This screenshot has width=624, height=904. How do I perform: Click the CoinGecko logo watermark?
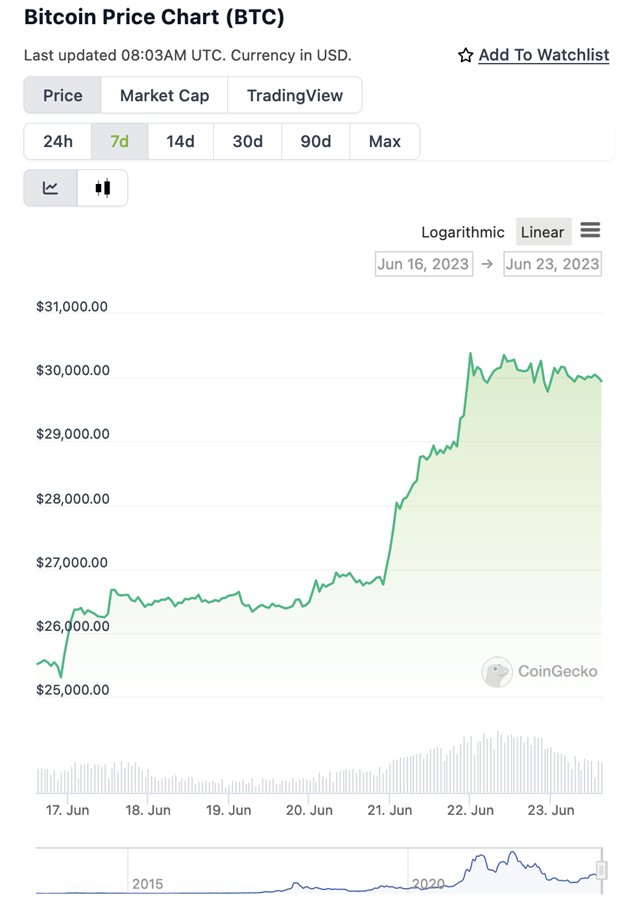[x=539, y=672]
